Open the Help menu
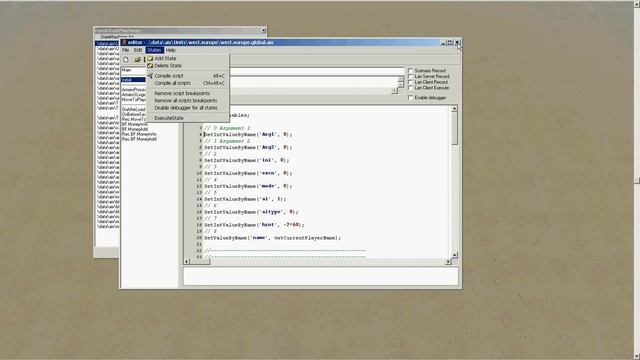 [171, 50]
